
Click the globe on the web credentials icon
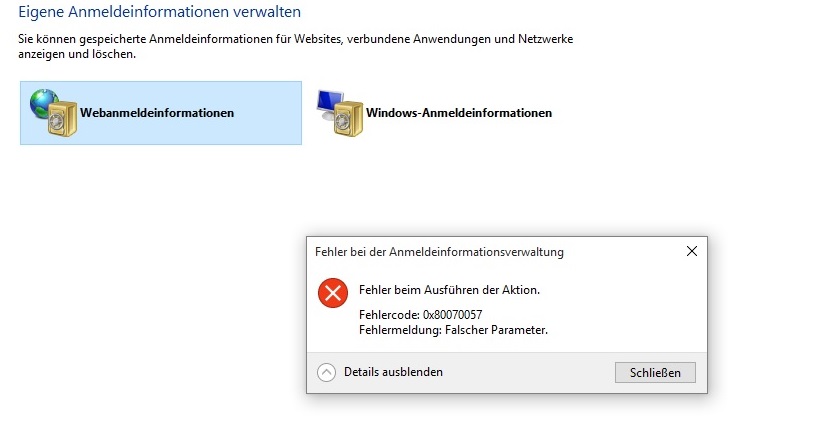tap(44, 103)
